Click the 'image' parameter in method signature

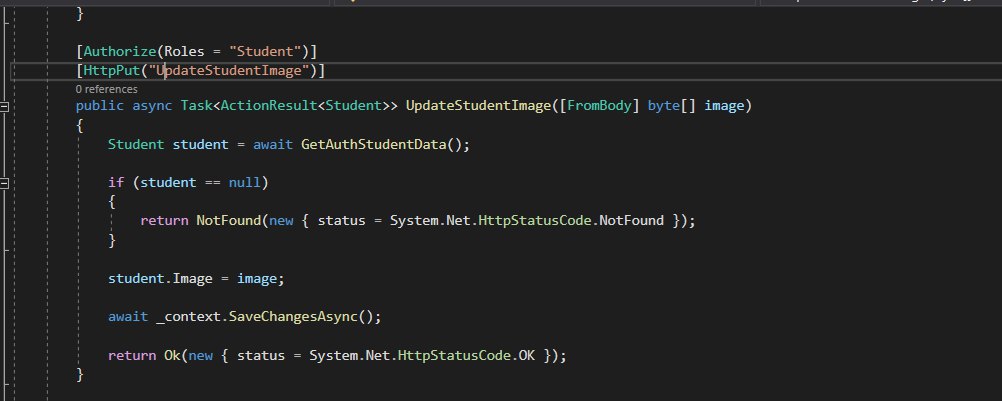tap(724, 105)
